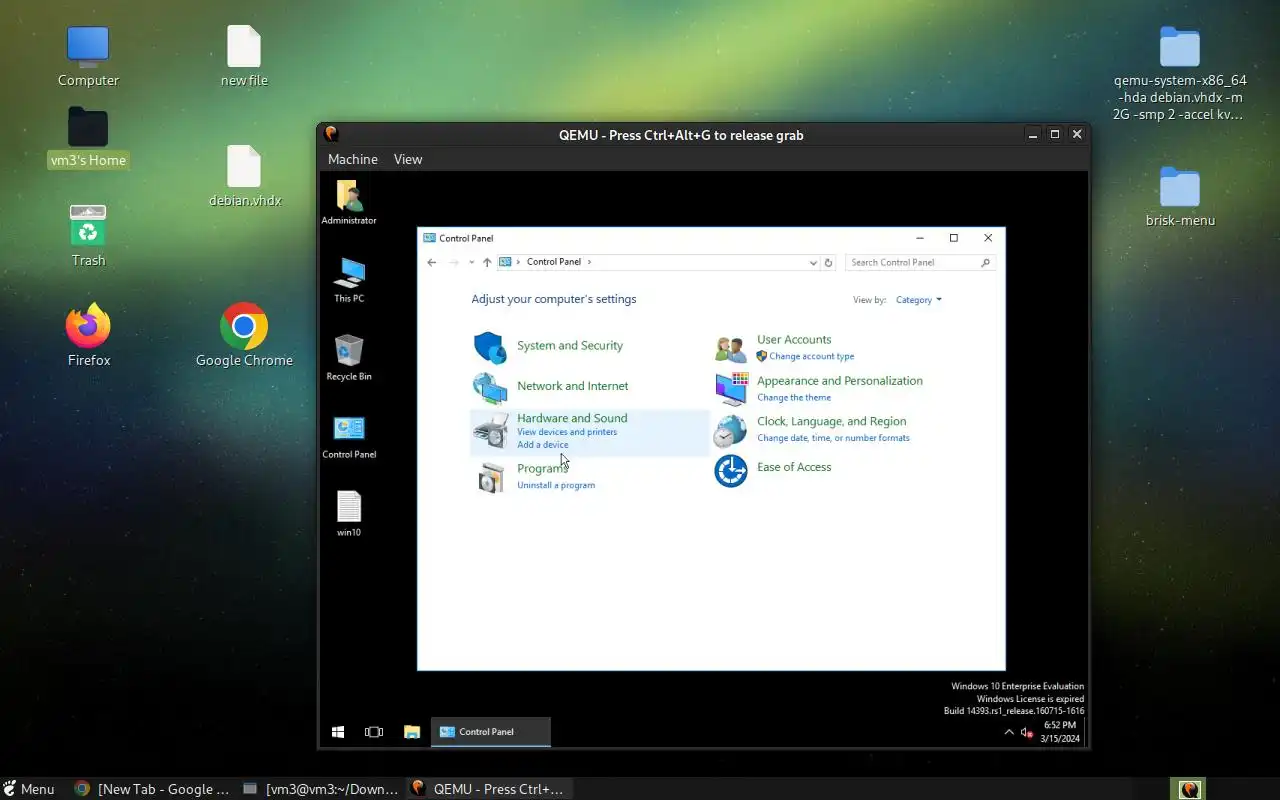This screenshot has height=800, width=1280.
Task: Go back in Control Panel navigation
Action: point(432,263)
